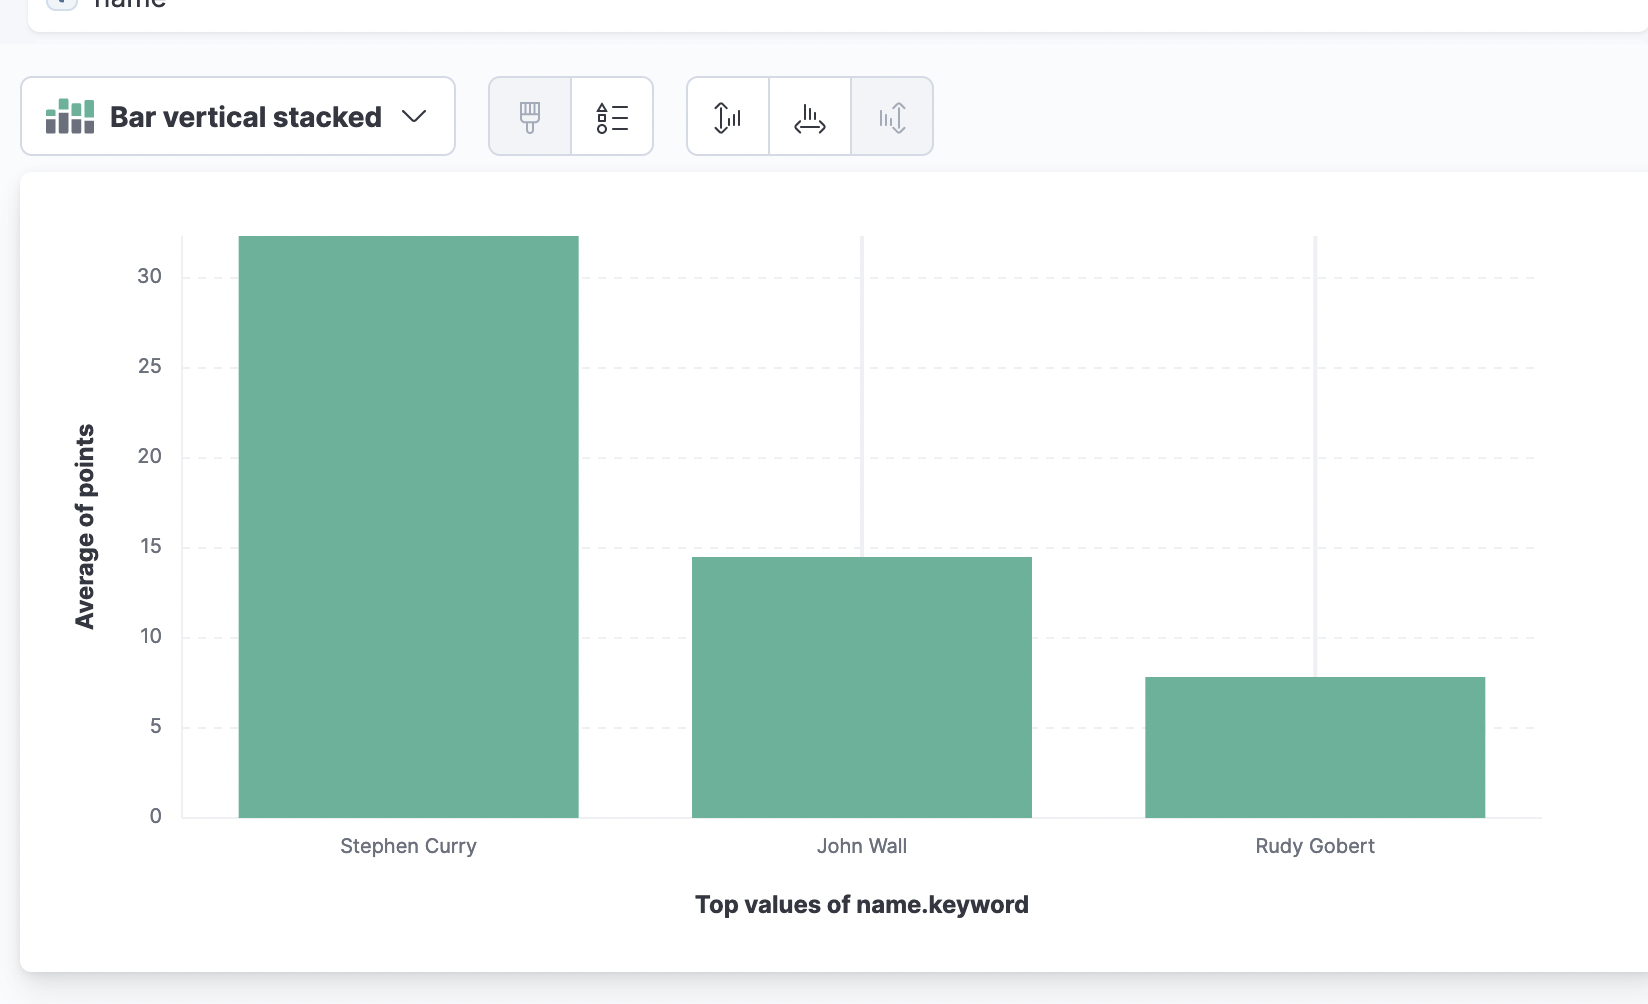Open visual options with the brush icon
This screenshot has width=1648, height=1004.
click(530, 116)
